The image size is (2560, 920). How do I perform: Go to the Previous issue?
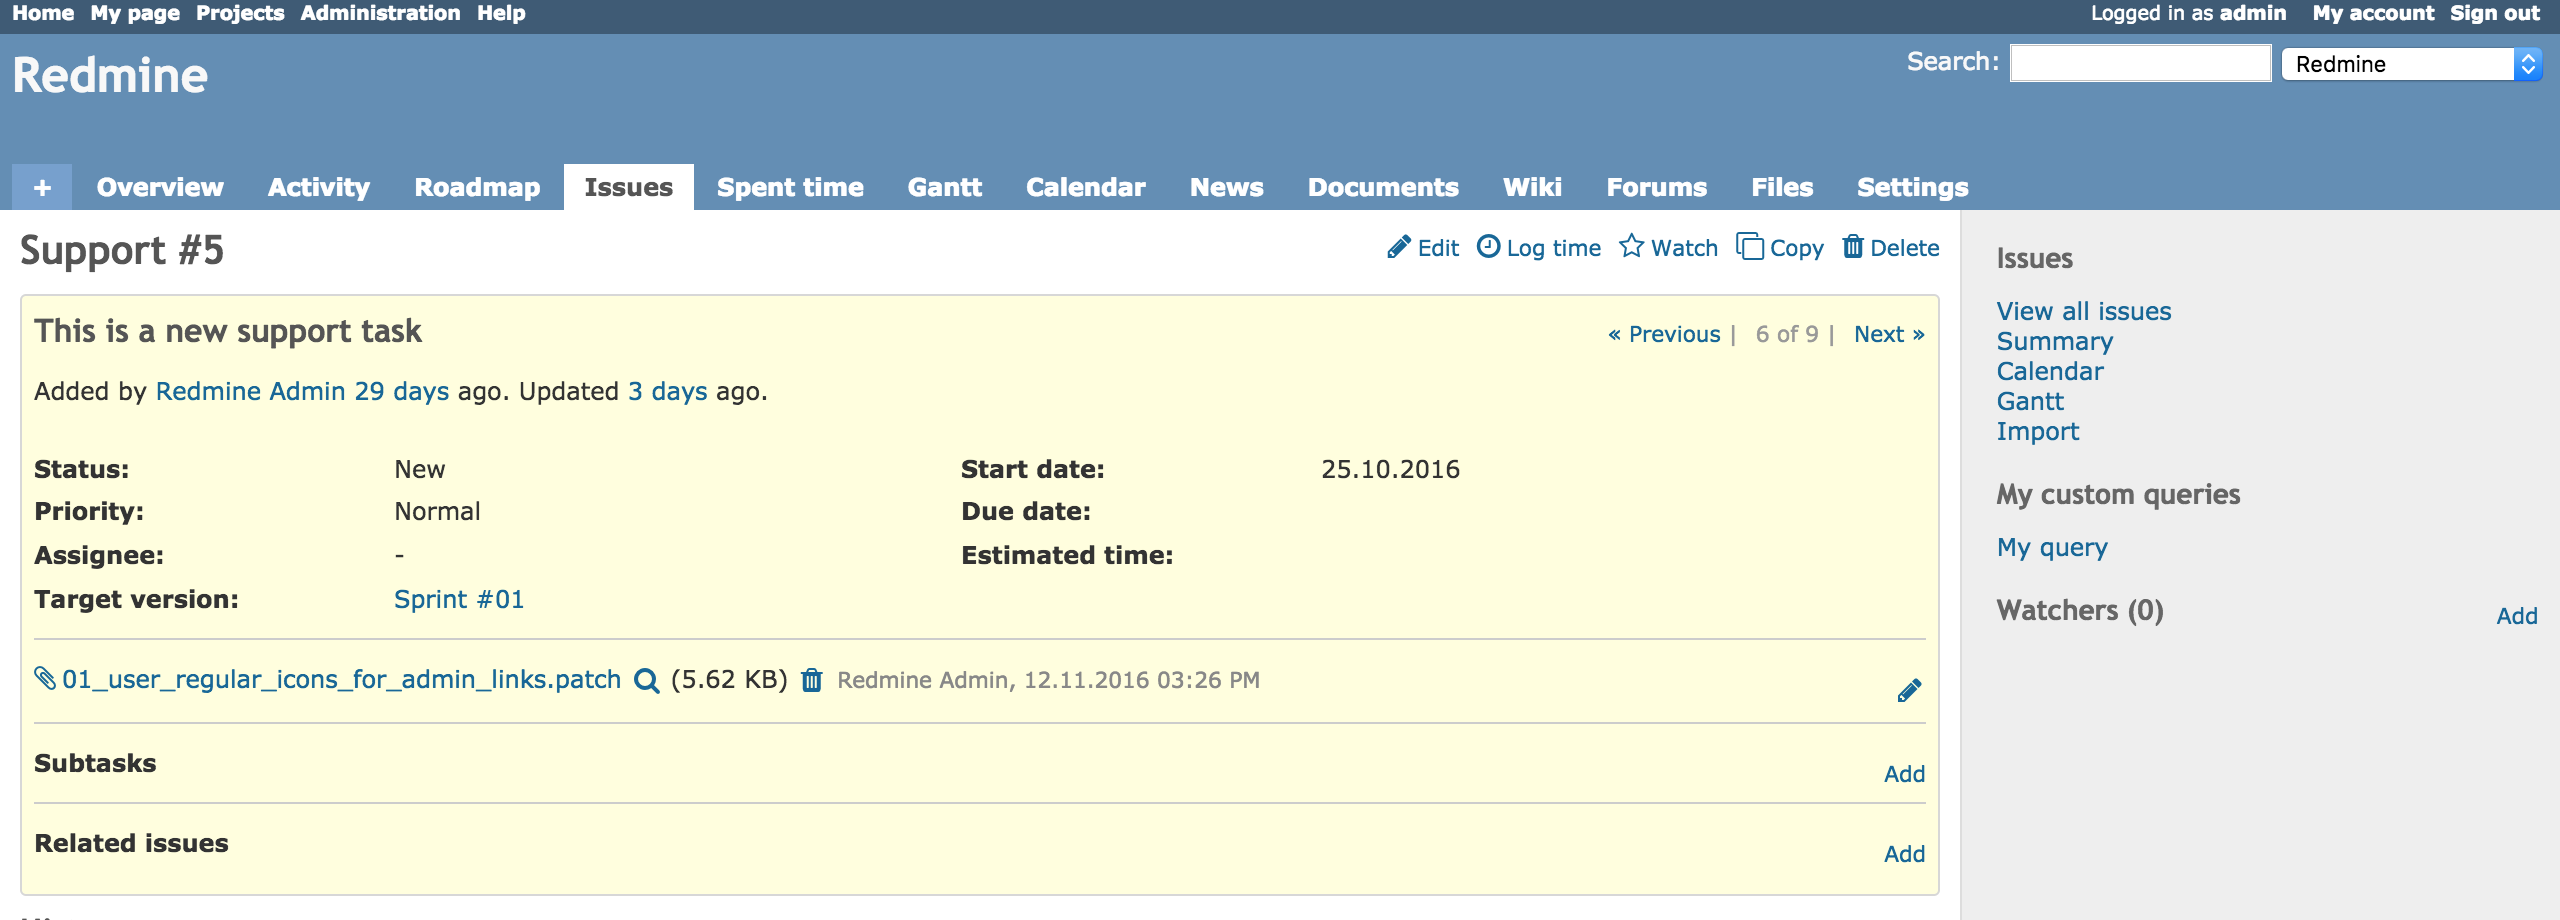[1664, 334]
